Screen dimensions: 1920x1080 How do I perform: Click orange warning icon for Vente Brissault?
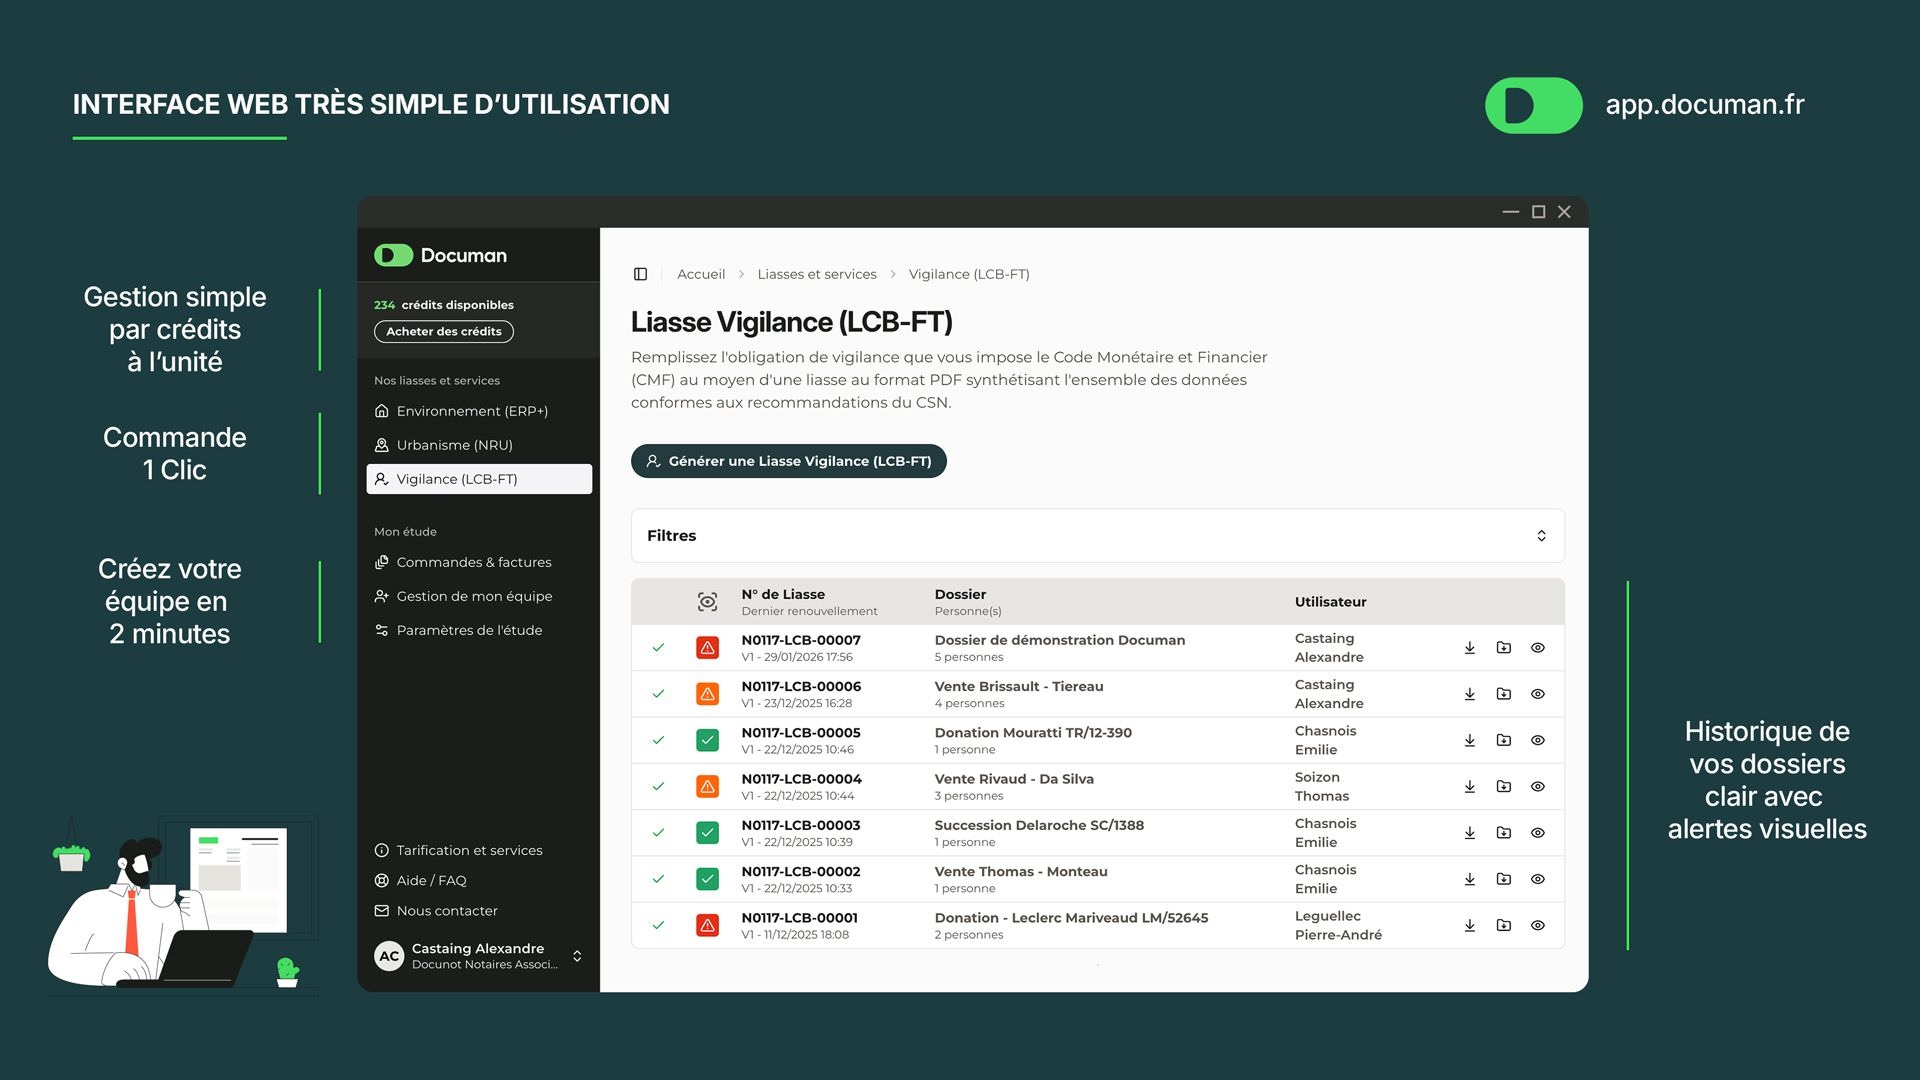[x=707, y=694]
